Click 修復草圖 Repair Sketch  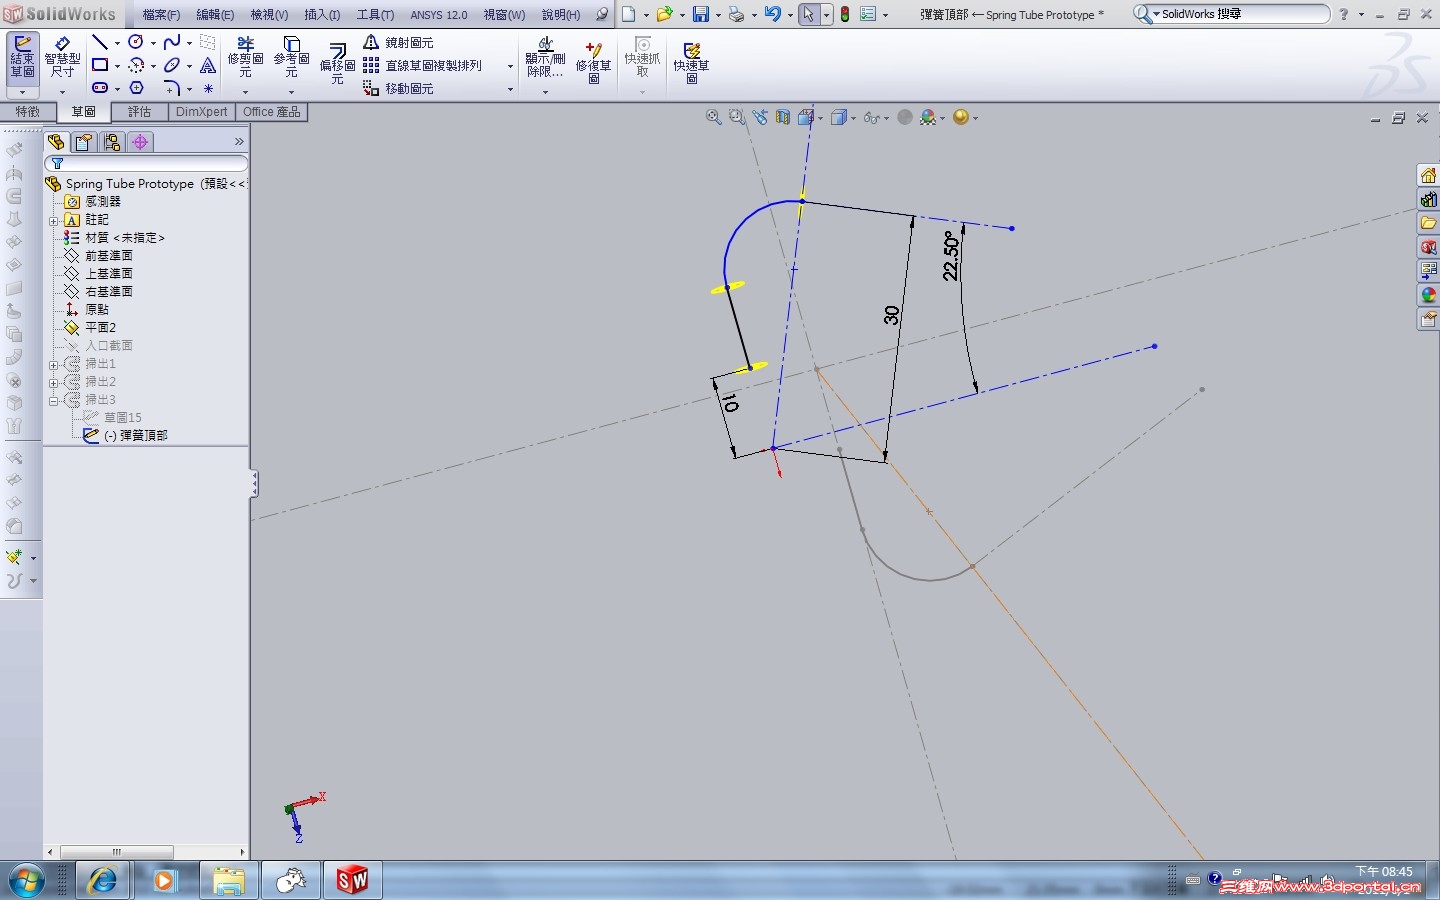(x=593, y=62)
